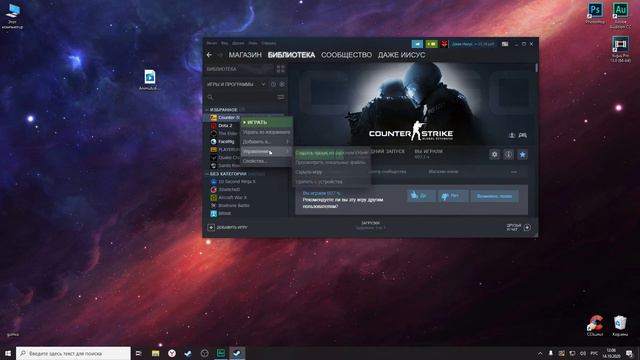Open the Friends and Chat plus icon
640x360 pixels.
click(x=527, y=227)
